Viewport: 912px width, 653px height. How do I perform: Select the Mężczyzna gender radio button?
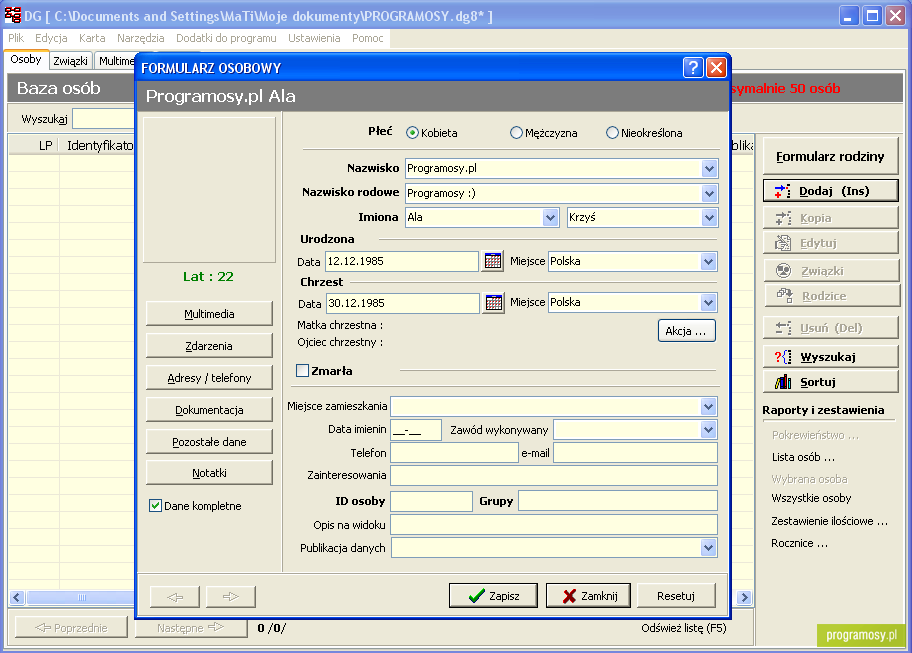(516, 133)
